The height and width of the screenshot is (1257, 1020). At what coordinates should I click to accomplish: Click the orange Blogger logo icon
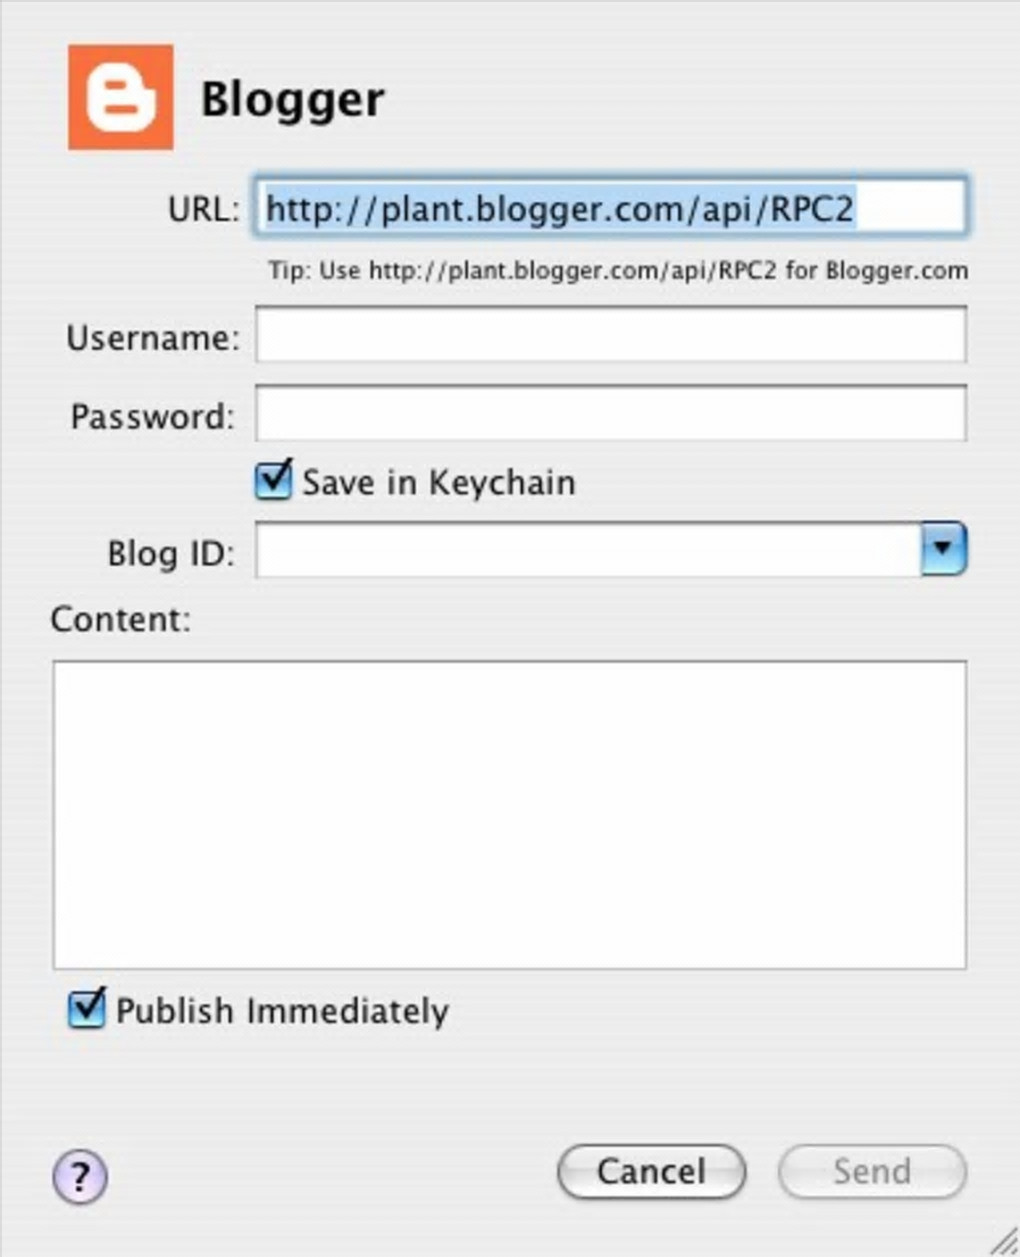(x=120, y=97)
